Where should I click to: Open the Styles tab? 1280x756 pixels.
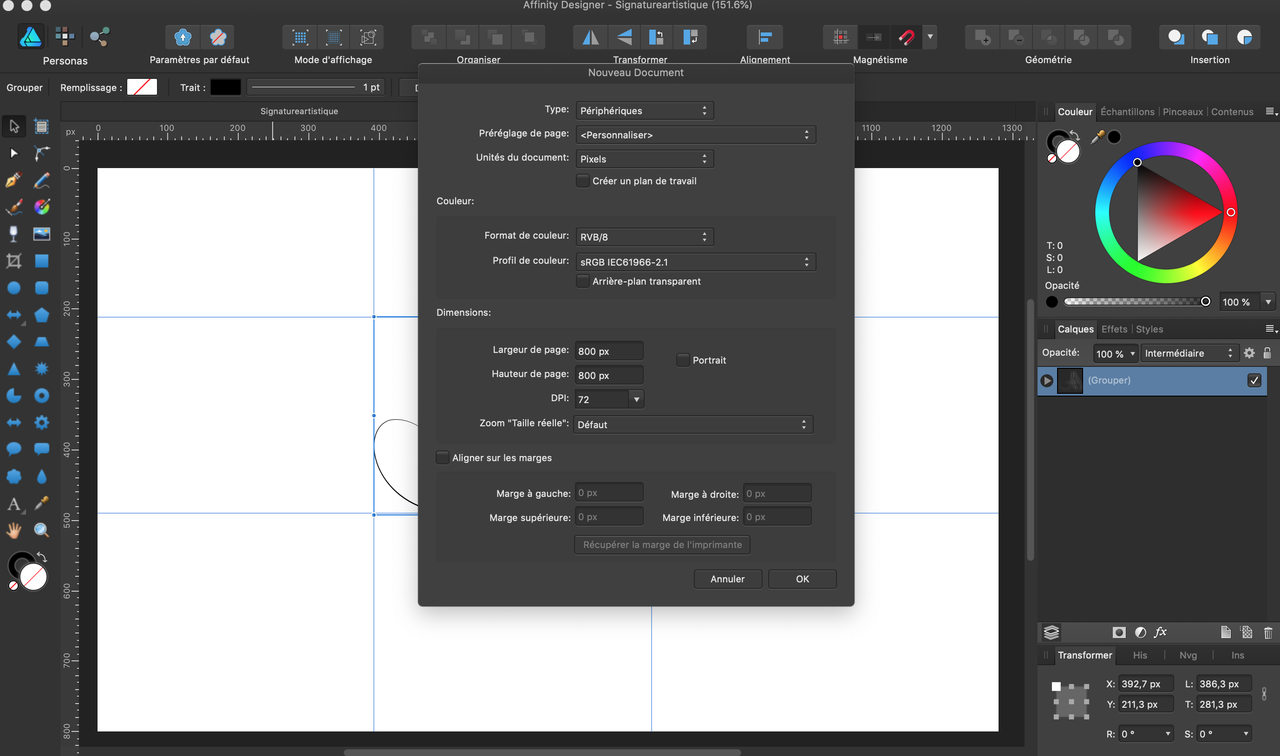[x=1150, y=329]
